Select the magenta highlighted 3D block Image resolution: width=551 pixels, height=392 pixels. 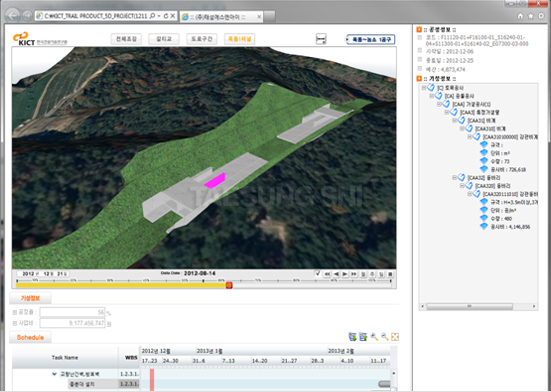point(215,181)
